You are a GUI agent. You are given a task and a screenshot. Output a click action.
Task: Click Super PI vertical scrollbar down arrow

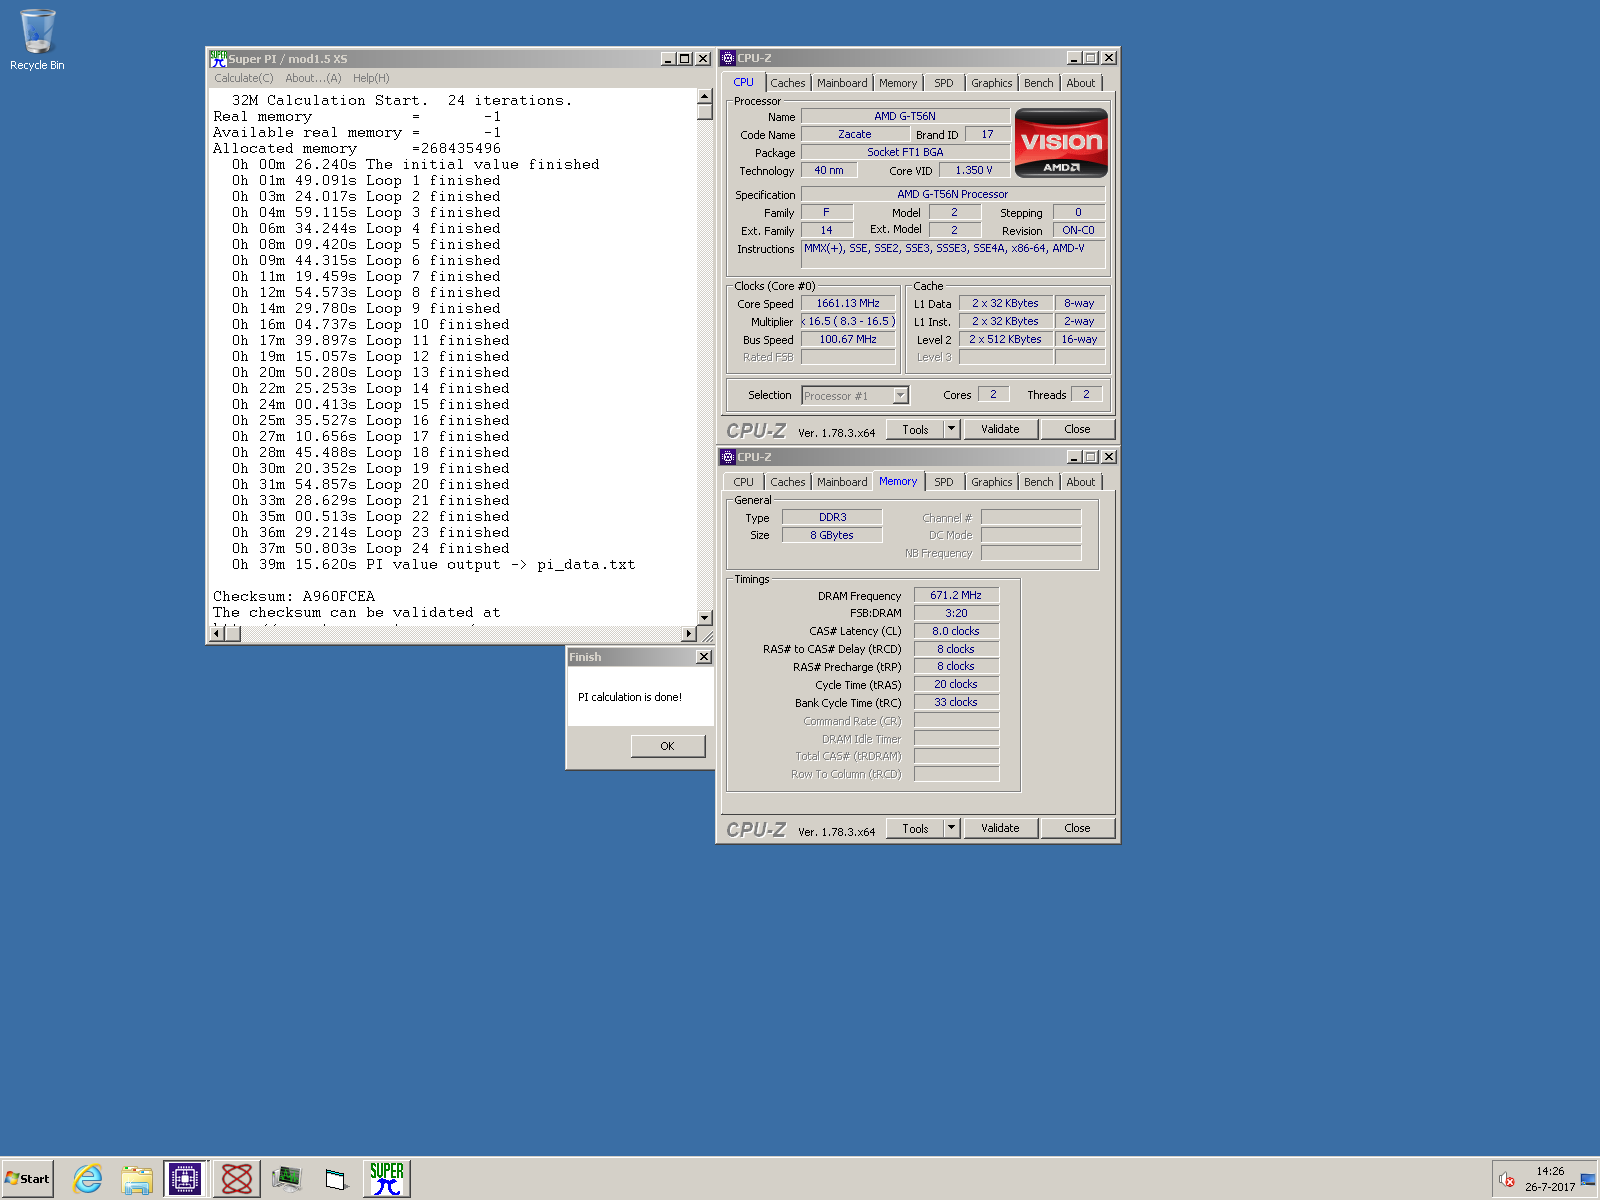coord(704,618)
